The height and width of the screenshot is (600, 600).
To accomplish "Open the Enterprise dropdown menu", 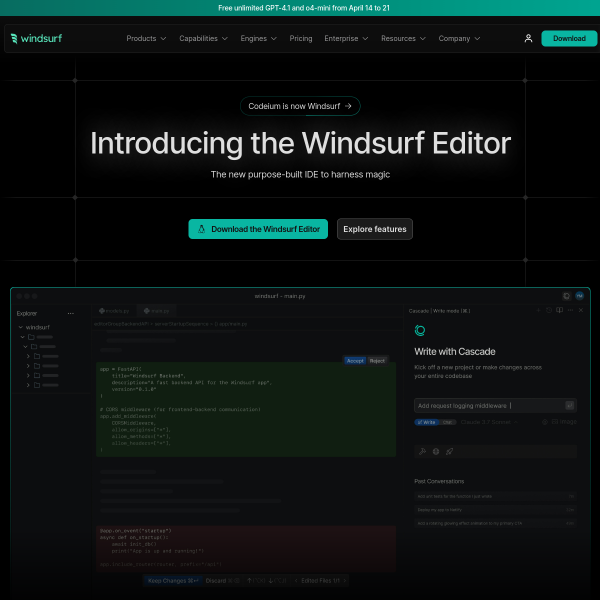I will click(x=346, y=38).
